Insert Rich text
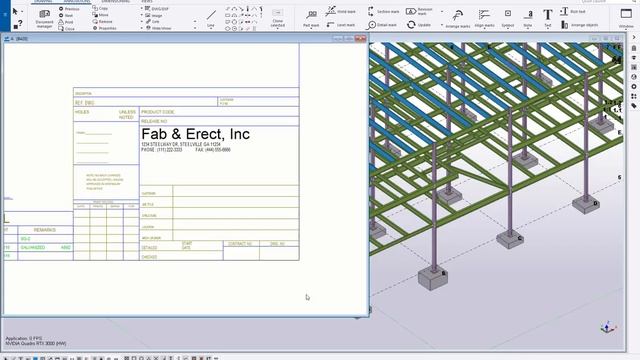Screen dimensions: 640x360 pyautogui.click(x=573, y=11)
